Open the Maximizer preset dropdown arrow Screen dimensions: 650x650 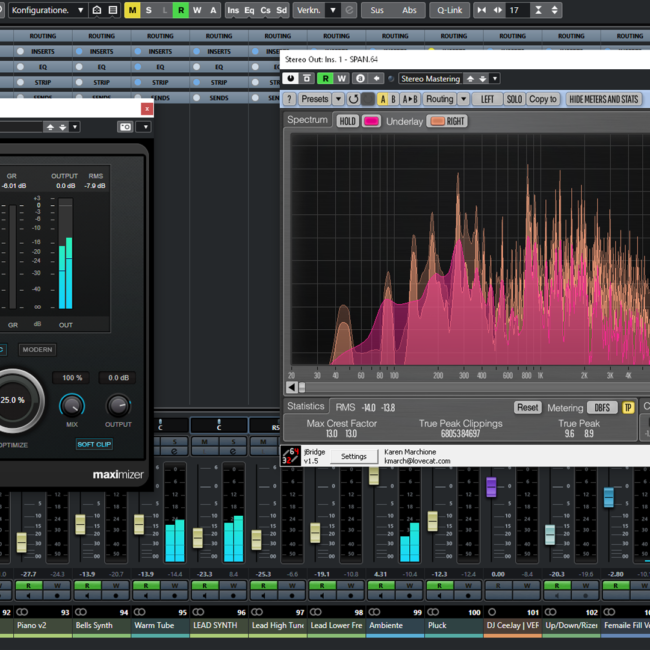point(75,127)
